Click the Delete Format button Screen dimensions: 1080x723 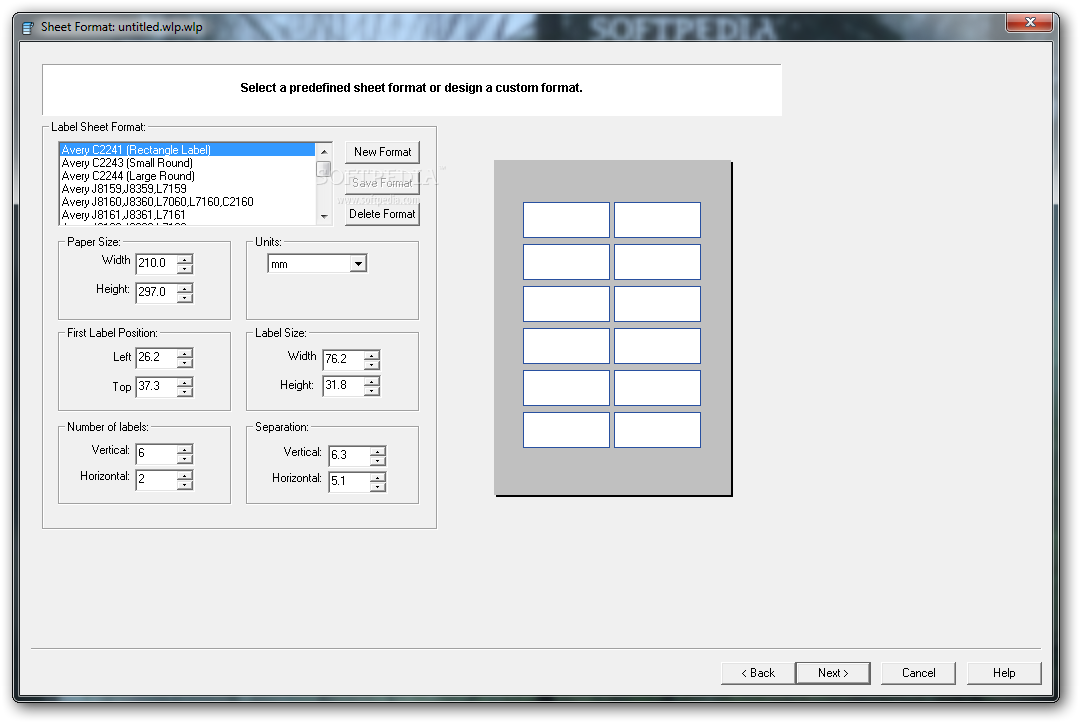pyautogui.click(x=382, y=213)
